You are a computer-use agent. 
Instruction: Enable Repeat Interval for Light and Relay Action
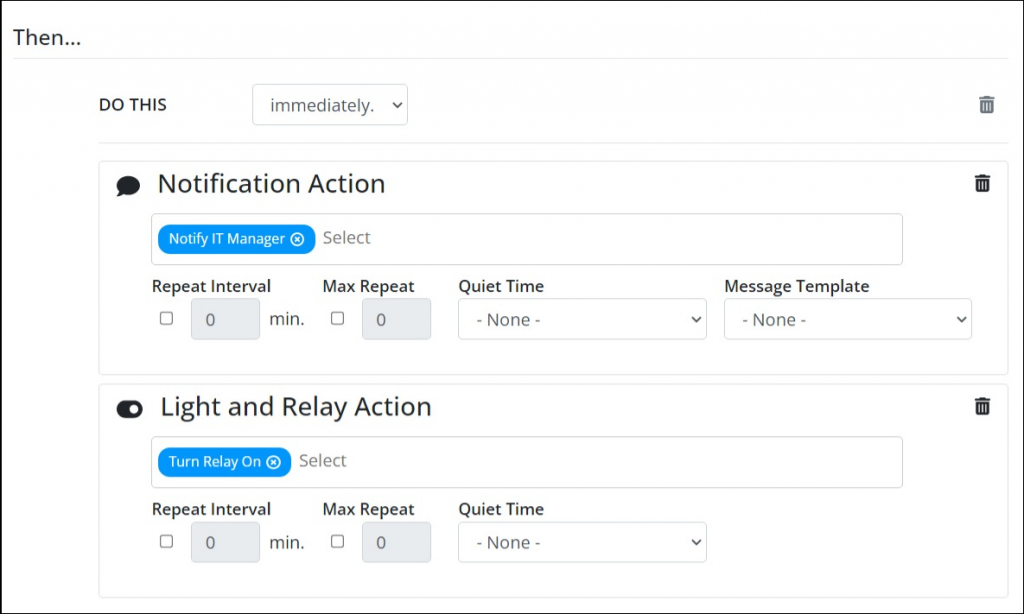pyautogui.click(x=166, y=542)
